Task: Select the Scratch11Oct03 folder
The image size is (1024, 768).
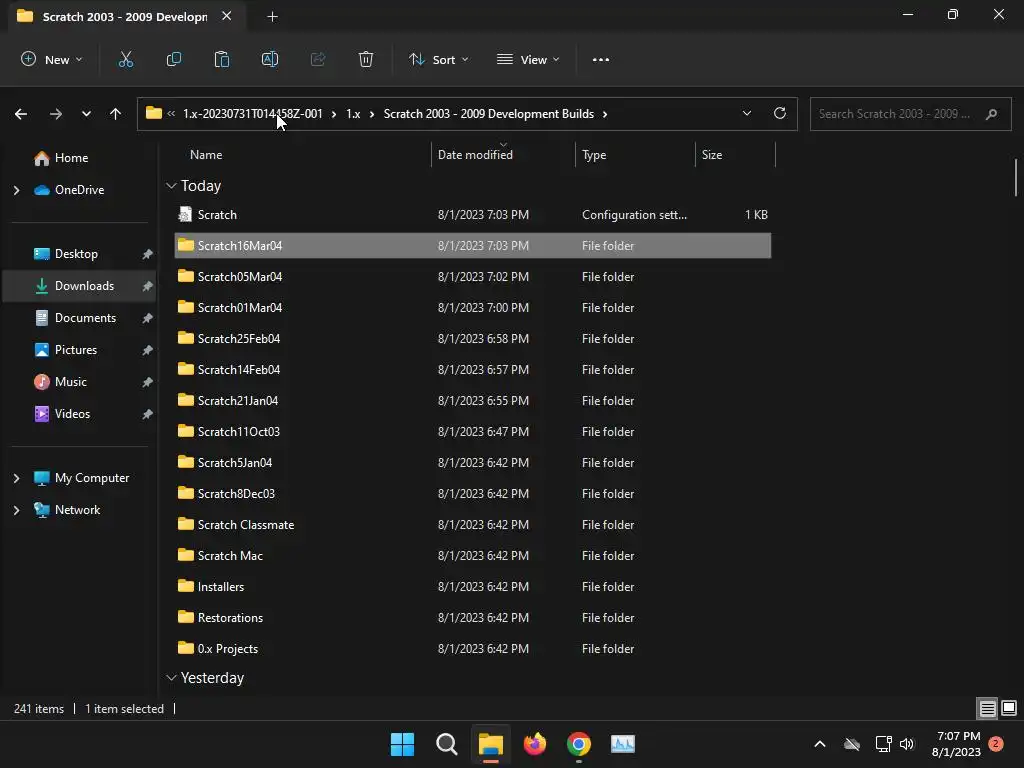Action: pos(472,432)
